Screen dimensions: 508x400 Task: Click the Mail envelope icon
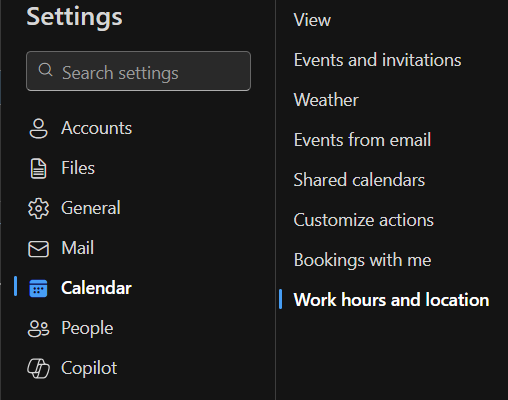coord(38,249)
